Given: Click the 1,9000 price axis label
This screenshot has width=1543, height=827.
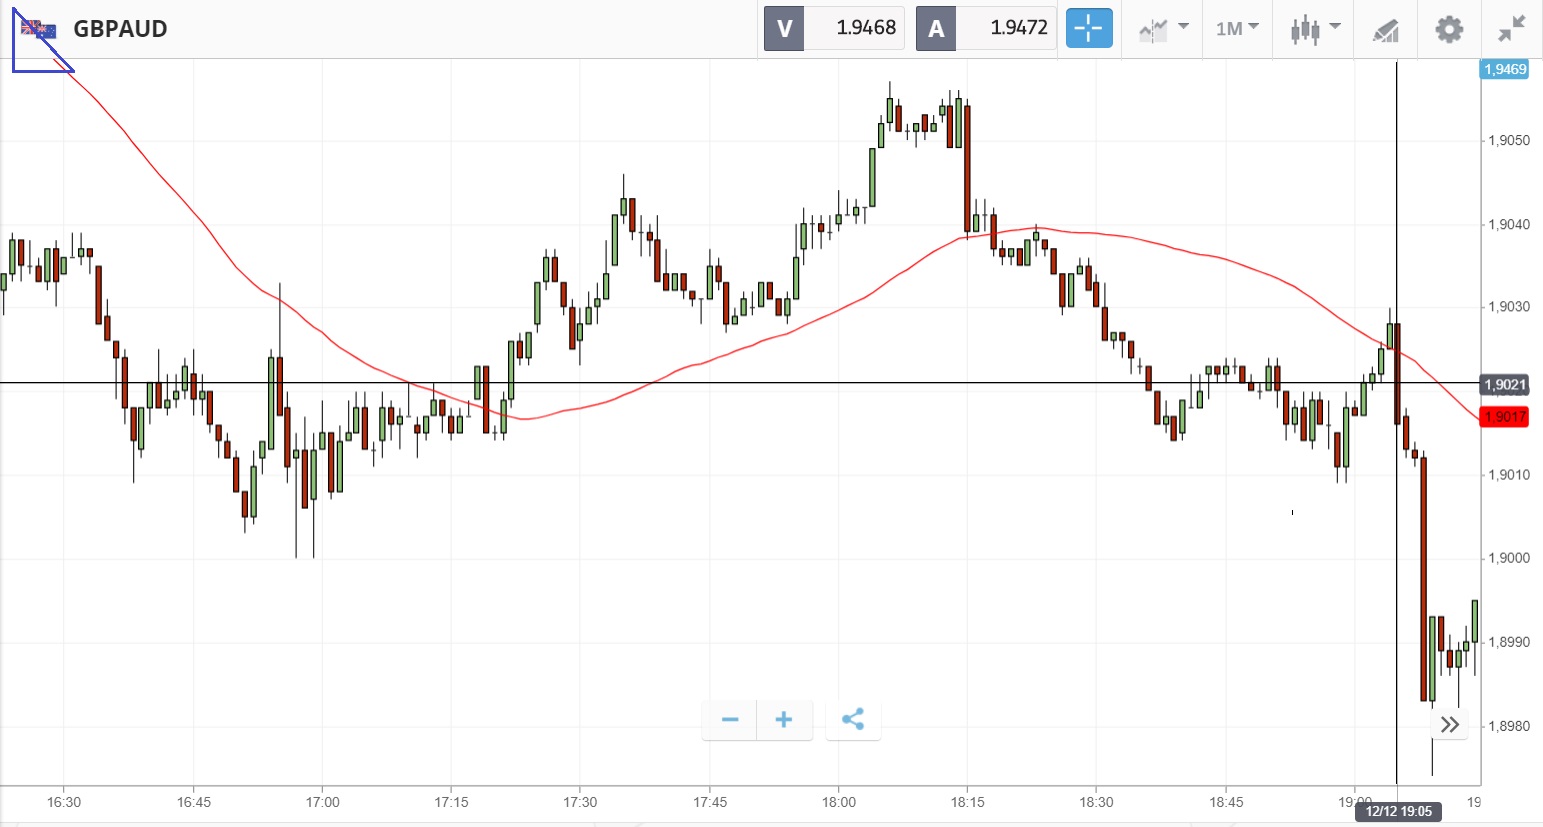Looking at the screenshot, I should point(1509,558).
